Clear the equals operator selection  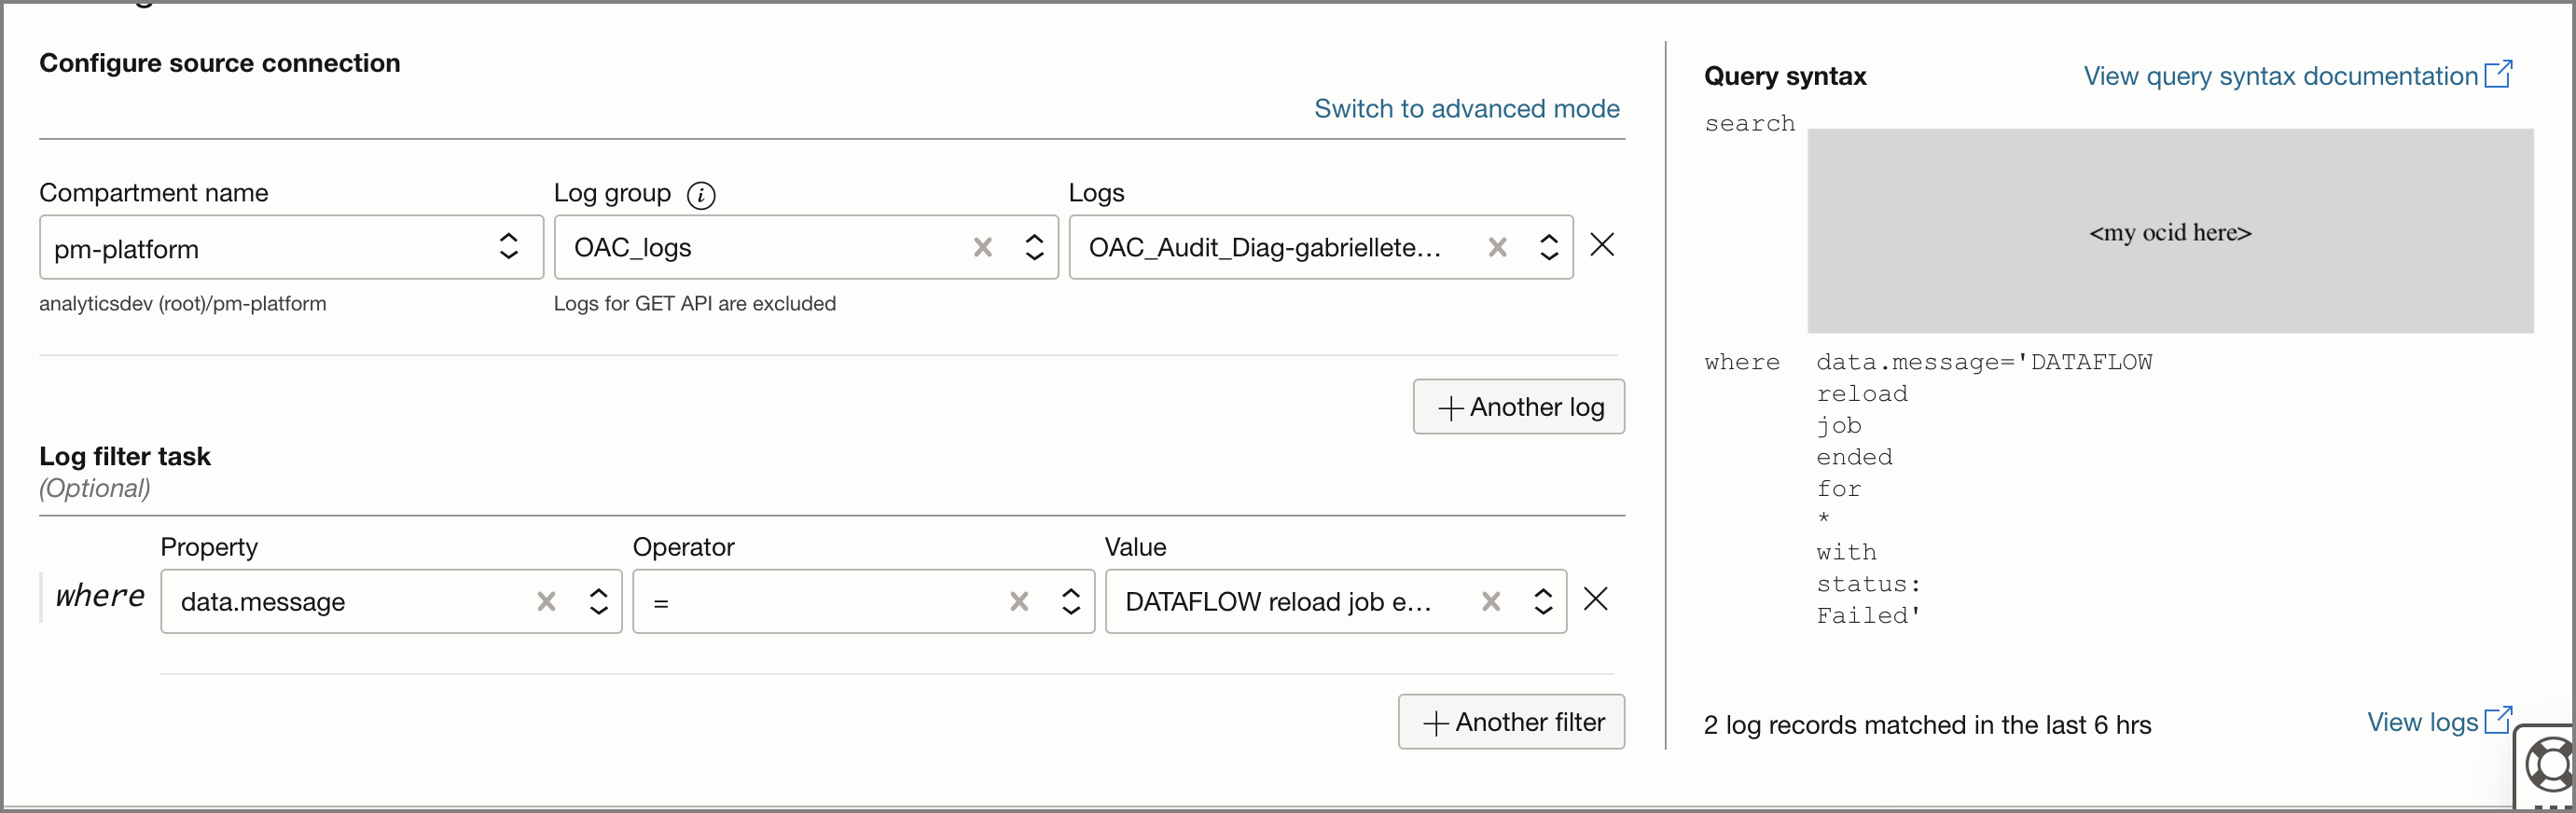(1019, 601)
